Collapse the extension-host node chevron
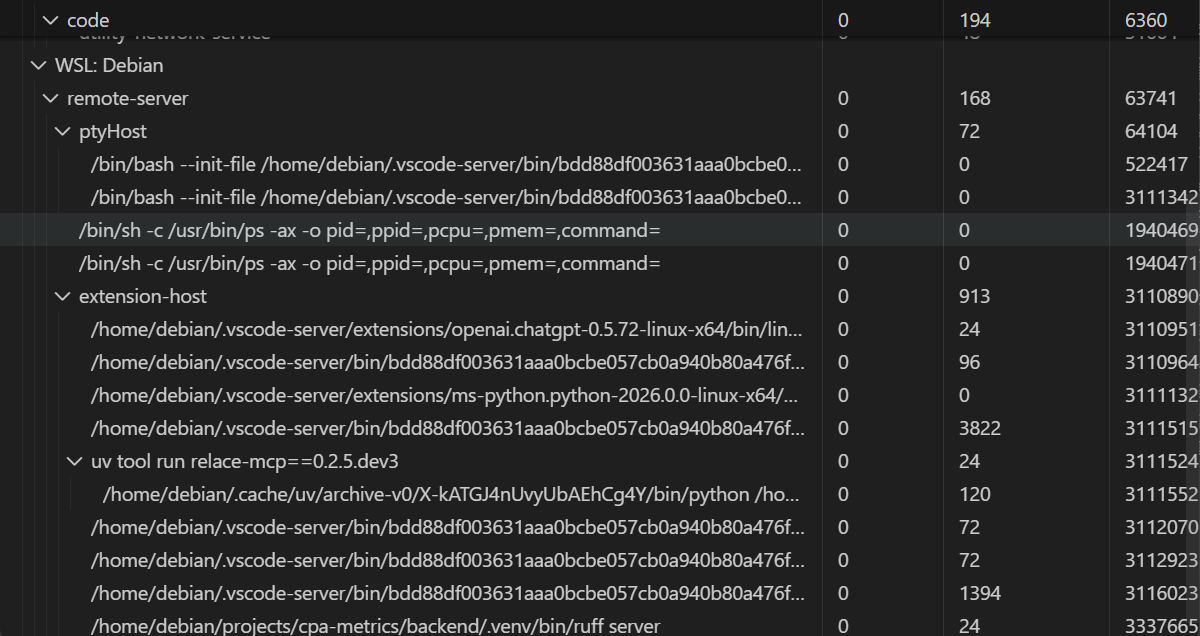The image size is (1200, 636). [x=63, y=296]
